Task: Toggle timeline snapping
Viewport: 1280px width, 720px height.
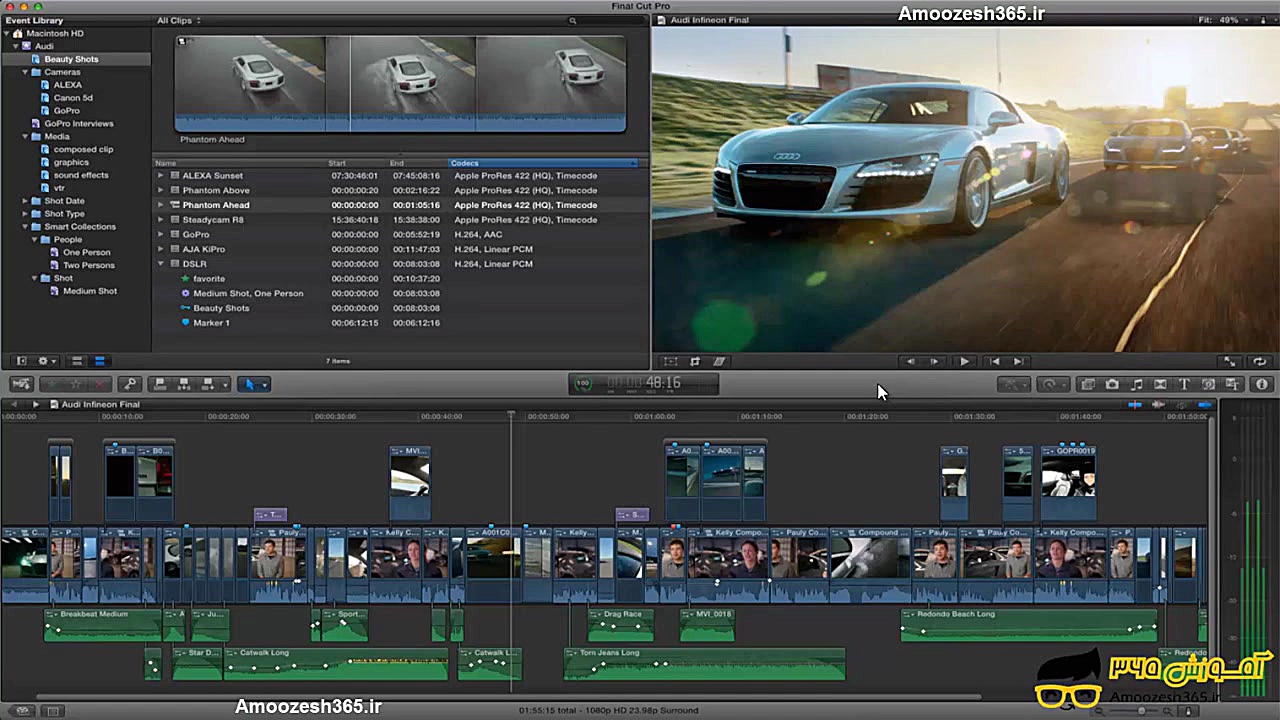Action: point(1205,404)
